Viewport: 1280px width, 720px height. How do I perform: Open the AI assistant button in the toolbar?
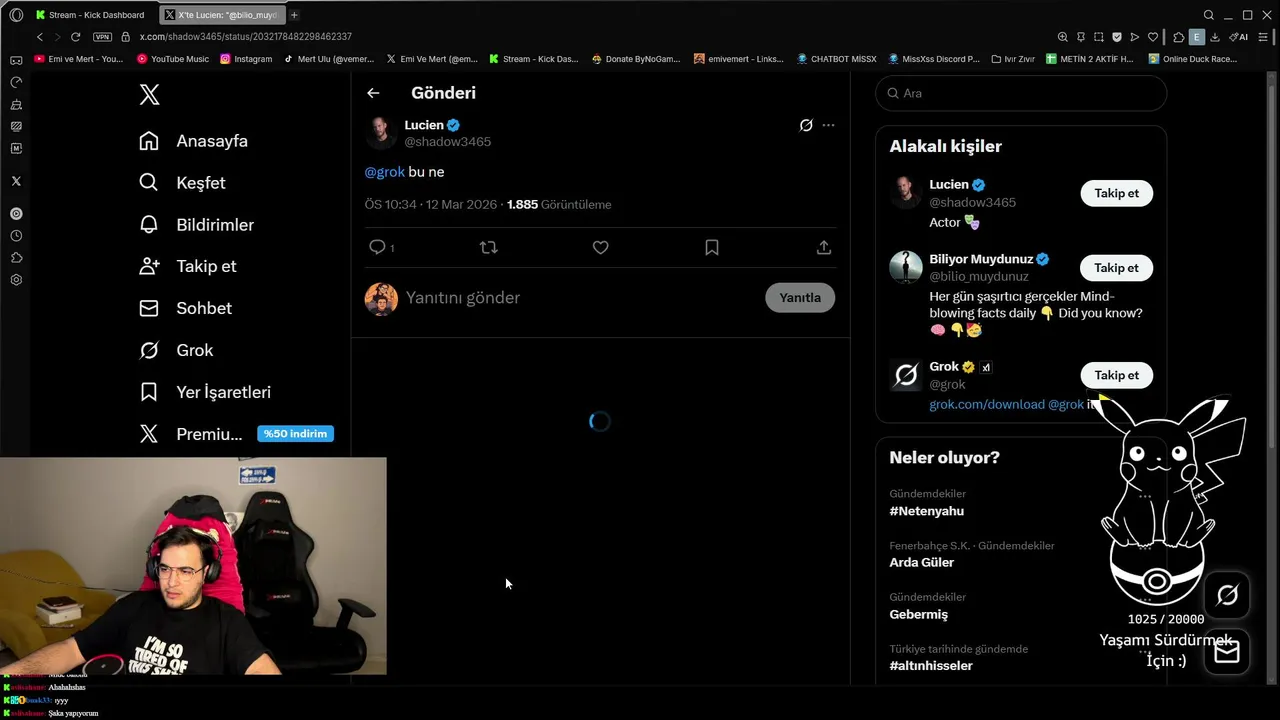click(1239, 37)
